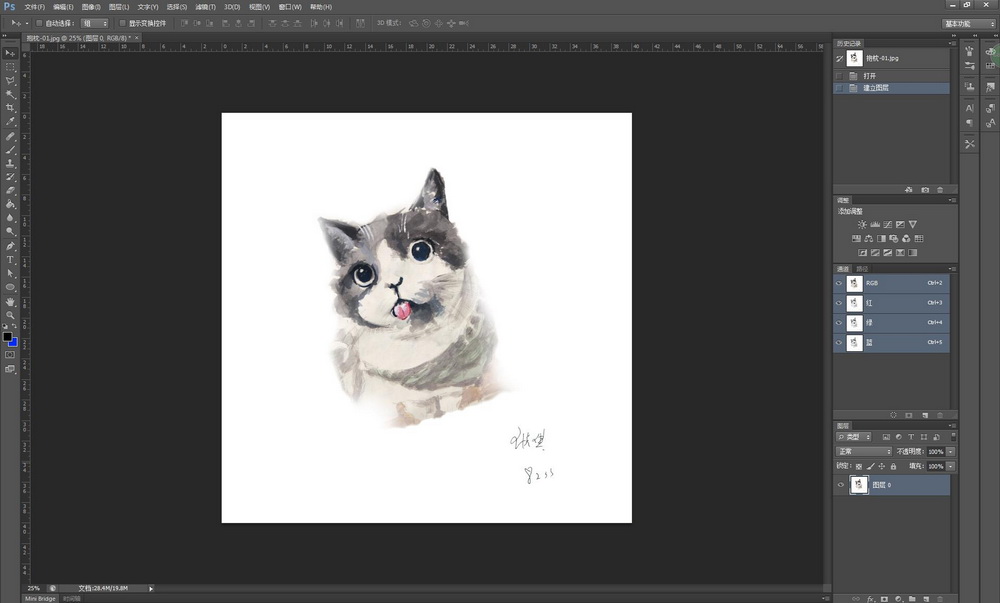Image resolution: width=1000 pixels, height=603 pixels.
Task: Hide the 蓝 channel visibility eye
Action: 839,342
